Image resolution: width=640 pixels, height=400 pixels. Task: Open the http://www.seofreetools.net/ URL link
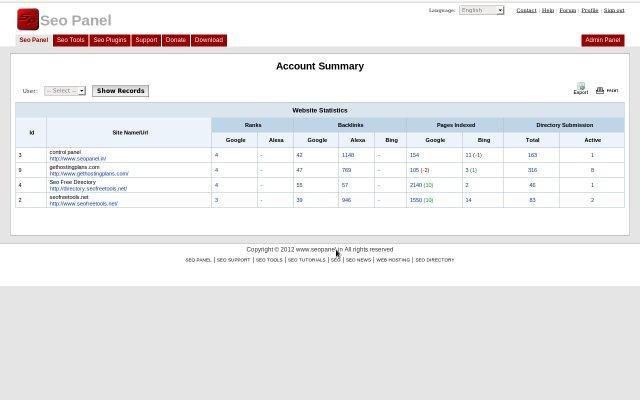[84, 203]
